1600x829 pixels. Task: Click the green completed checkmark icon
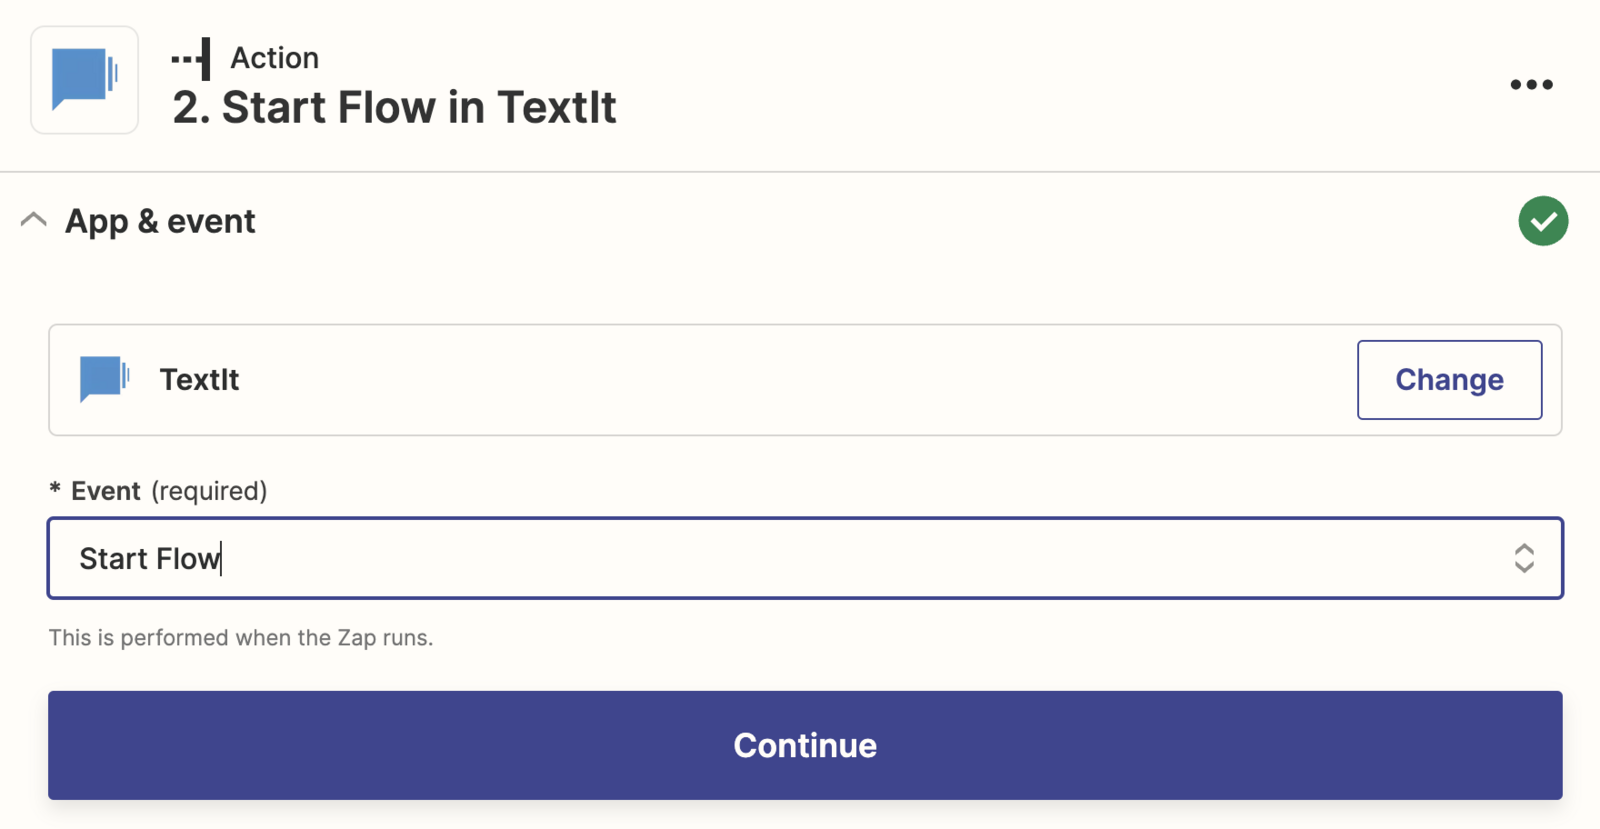(1543, 221)
